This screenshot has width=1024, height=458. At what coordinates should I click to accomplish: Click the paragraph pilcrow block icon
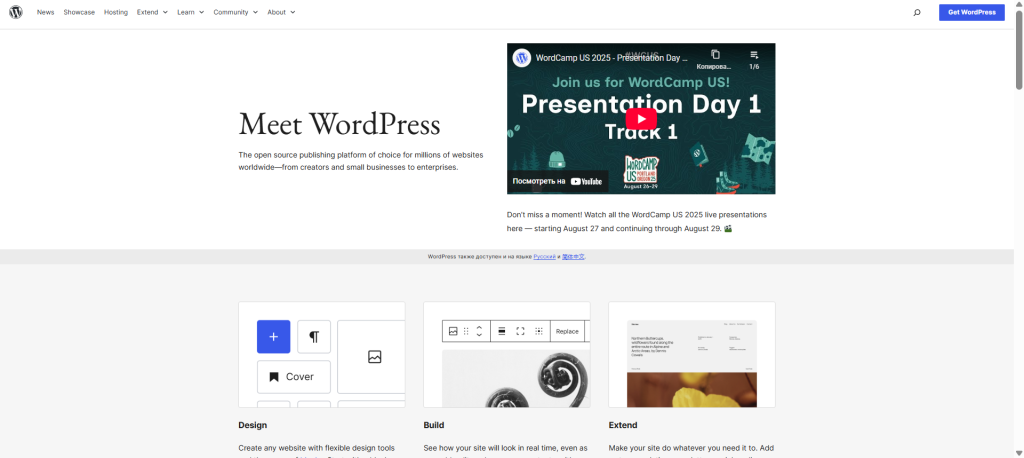(x=314, y=337)
